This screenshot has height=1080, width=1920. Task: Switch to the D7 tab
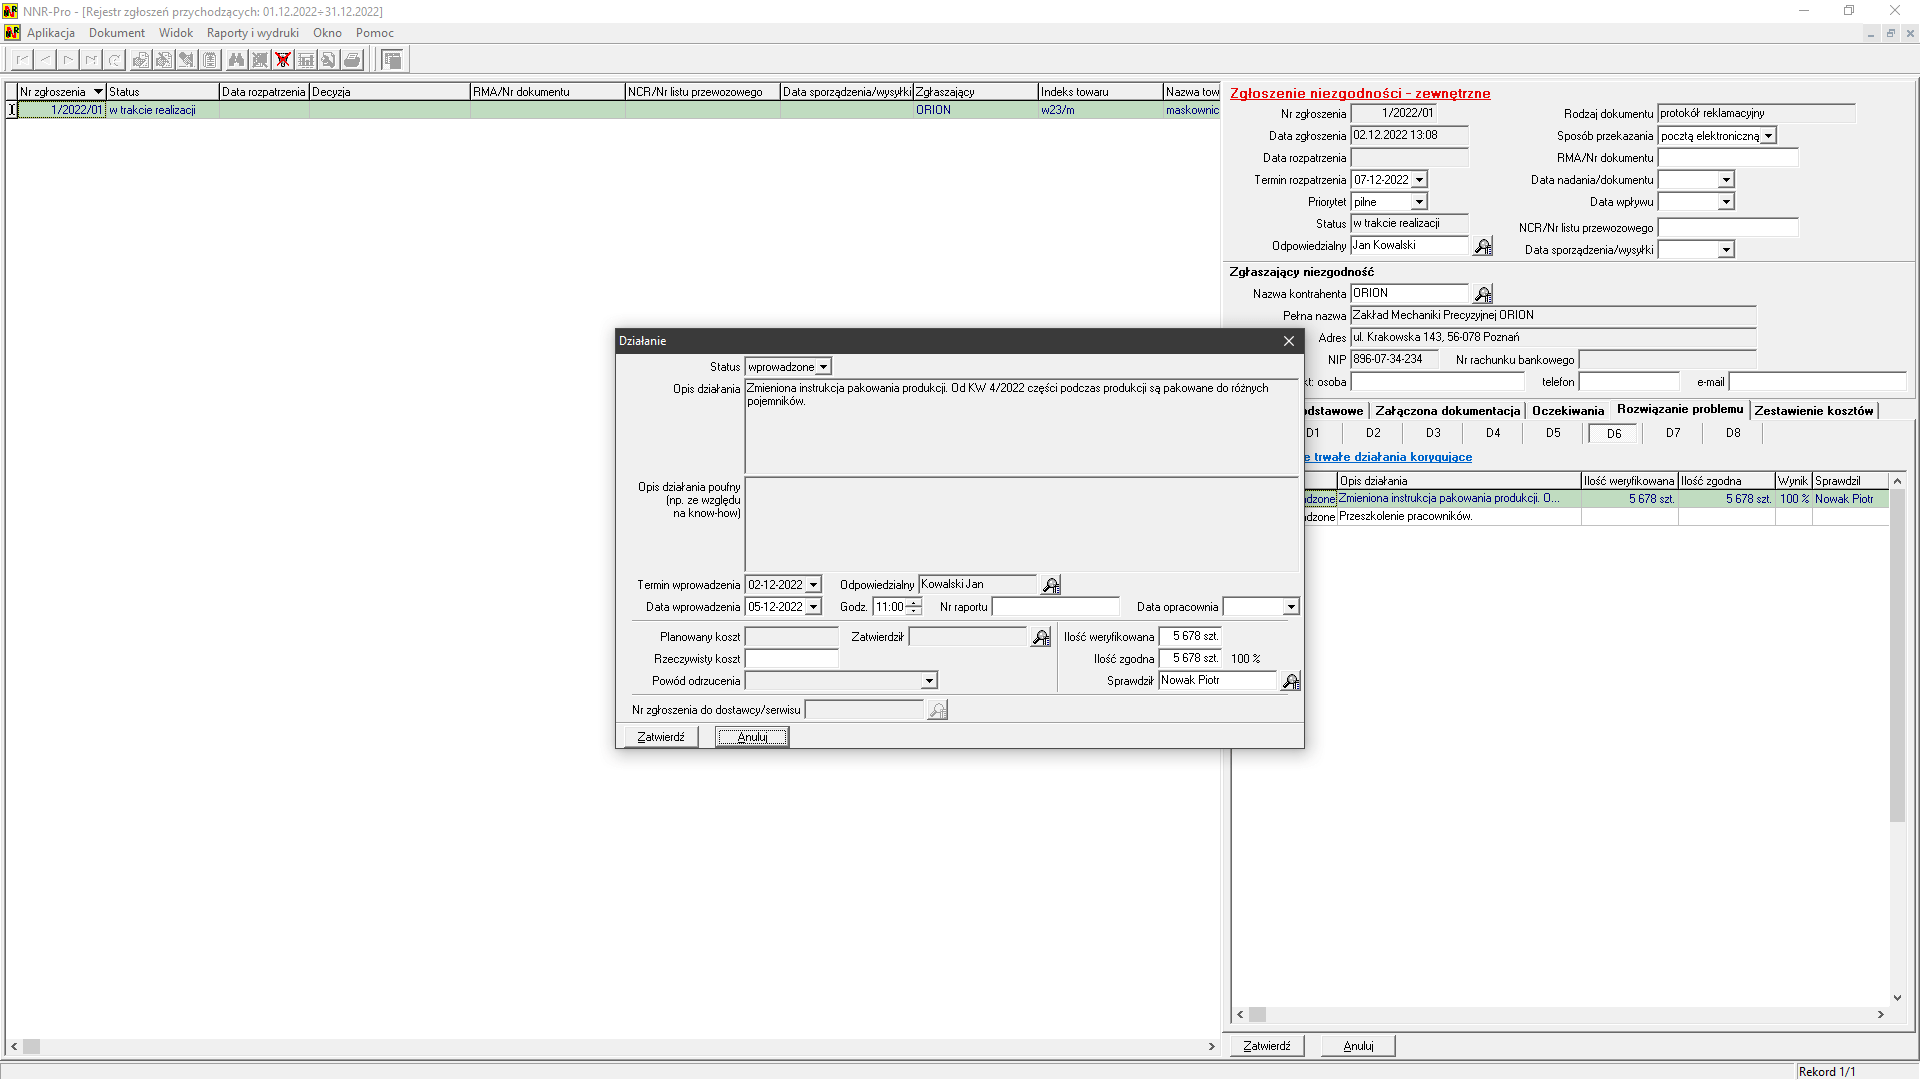(x=1673, y=433)
